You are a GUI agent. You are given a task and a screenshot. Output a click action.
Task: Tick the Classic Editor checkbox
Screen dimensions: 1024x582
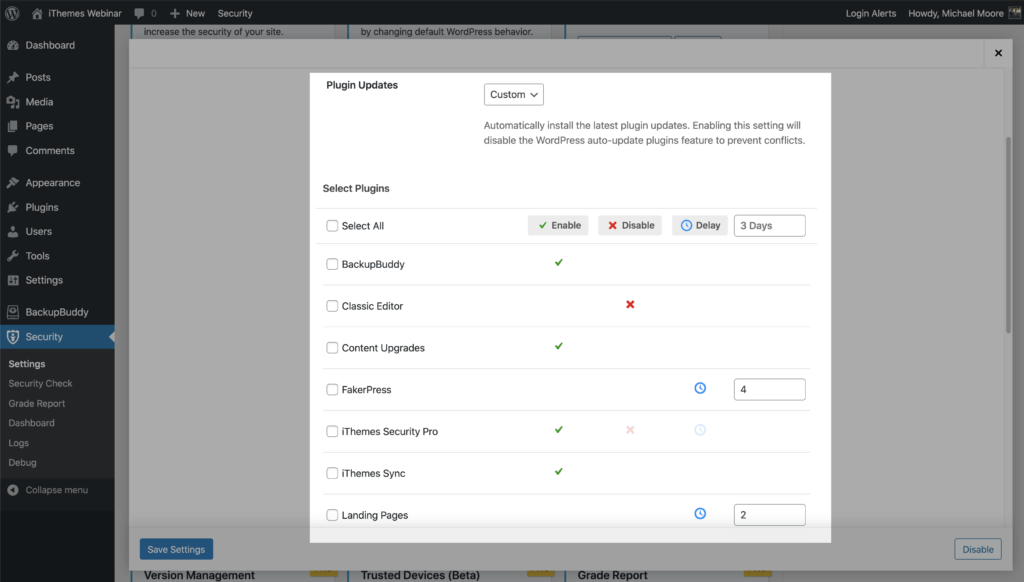pos(332,306)
